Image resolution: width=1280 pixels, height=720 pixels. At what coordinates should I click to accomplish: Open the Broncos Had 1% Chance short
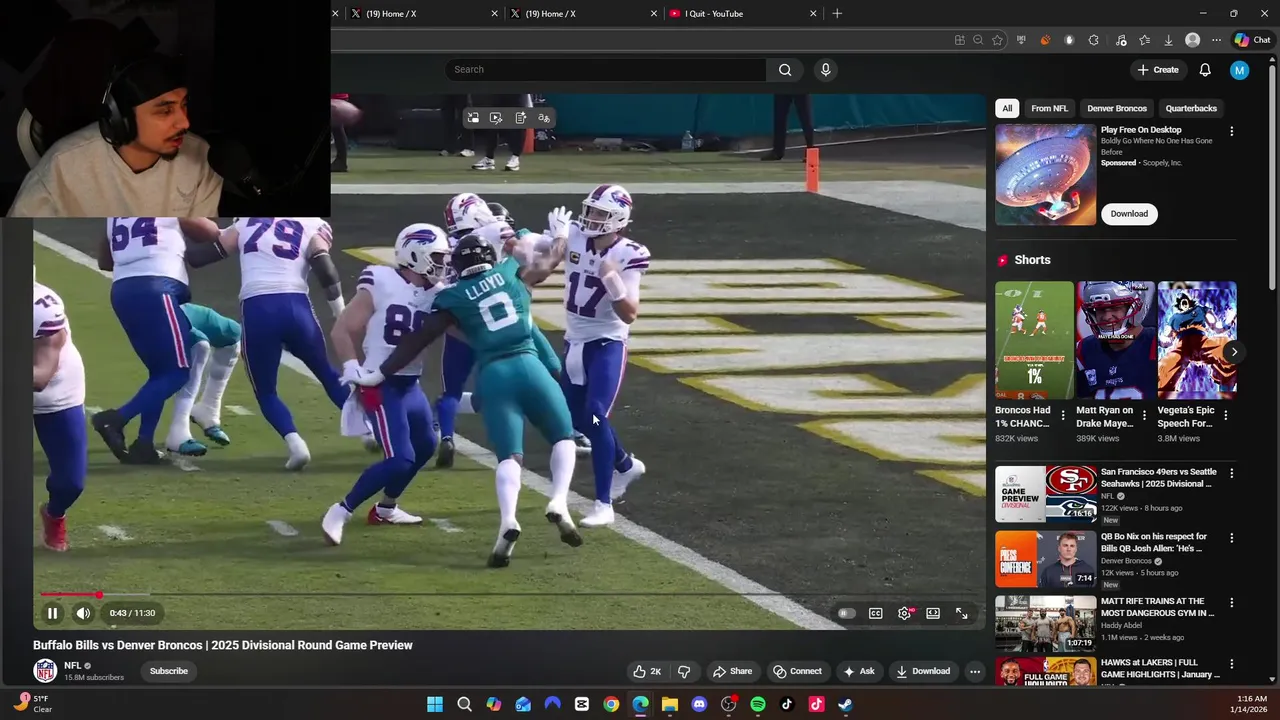coord(1034,340)
